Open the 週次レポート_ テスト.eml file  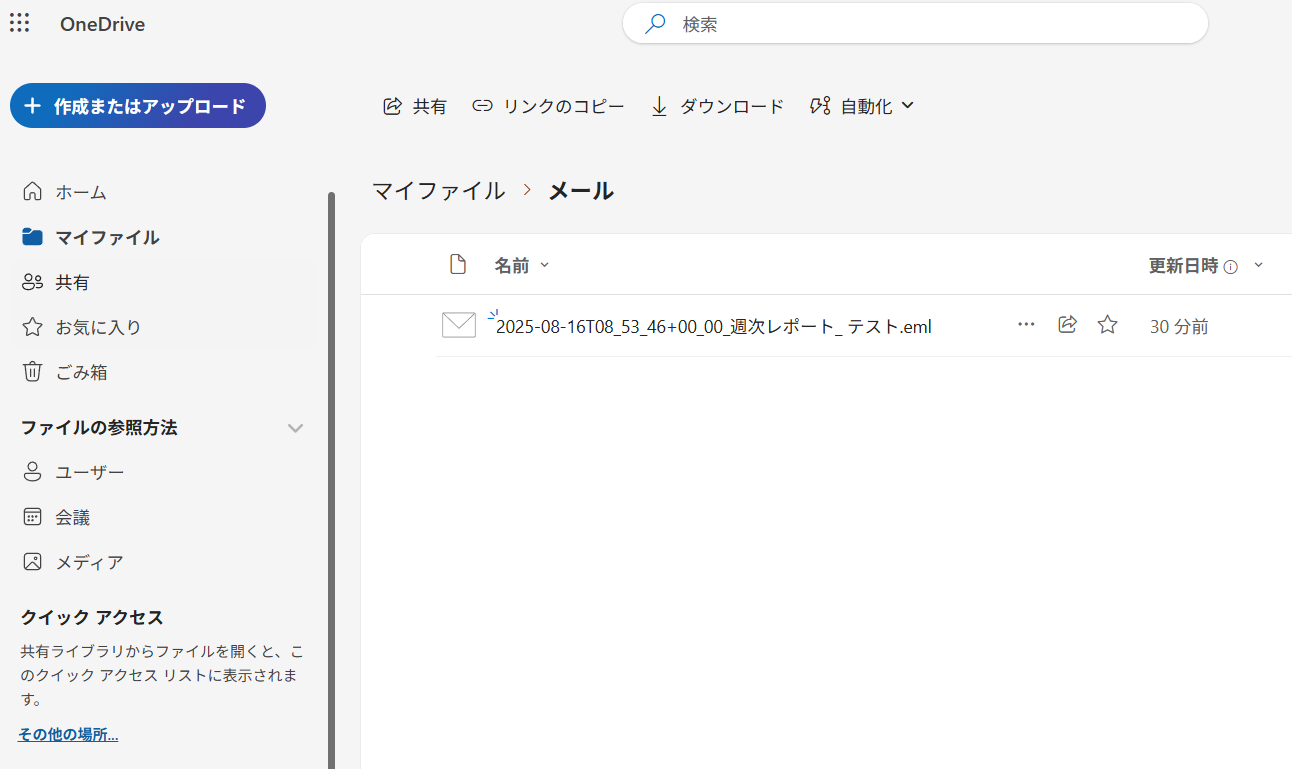[x=714, y=326]
